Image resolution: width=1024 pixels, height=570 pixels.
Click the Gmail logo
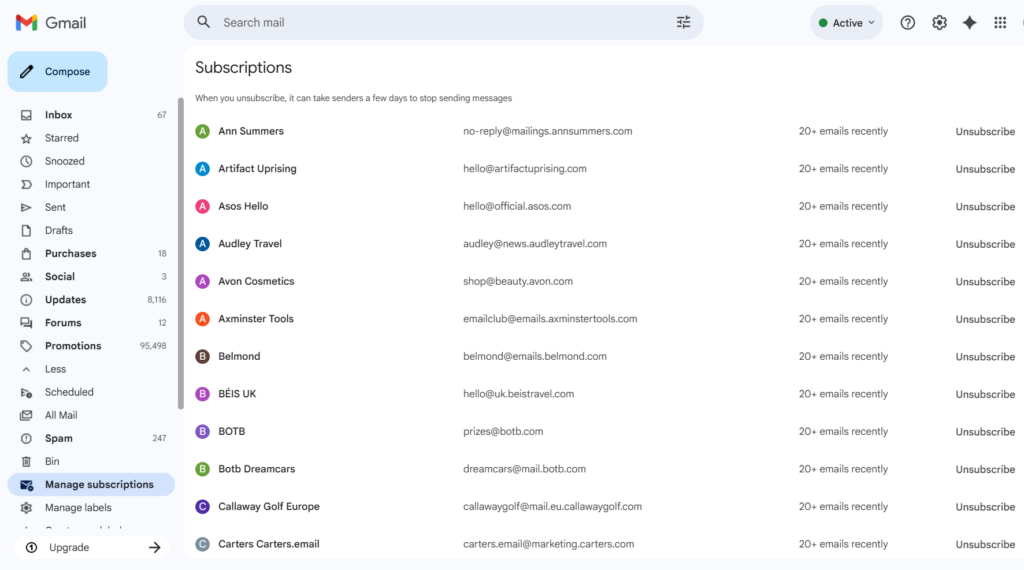pos(50,23)
